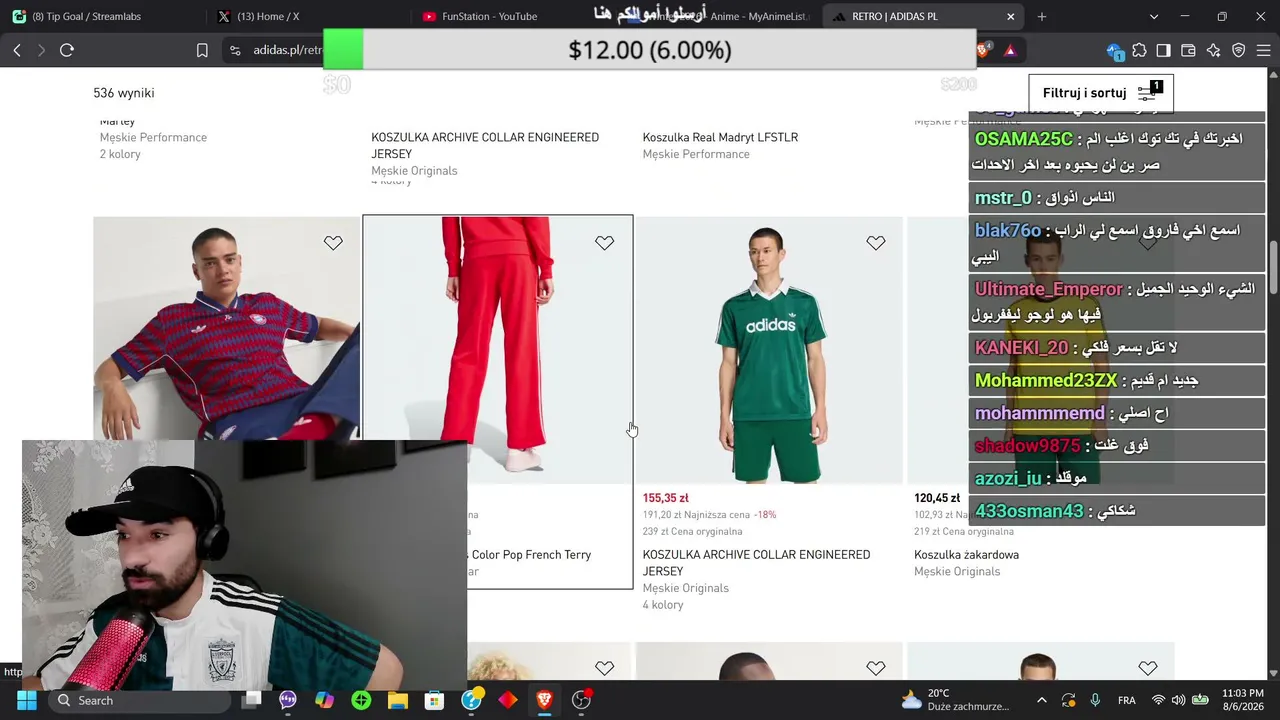The height and width of the screenshot is (720, 1280).
Task: Click the 4 kolory text under green jersey
Action: (x=663, y=605)
